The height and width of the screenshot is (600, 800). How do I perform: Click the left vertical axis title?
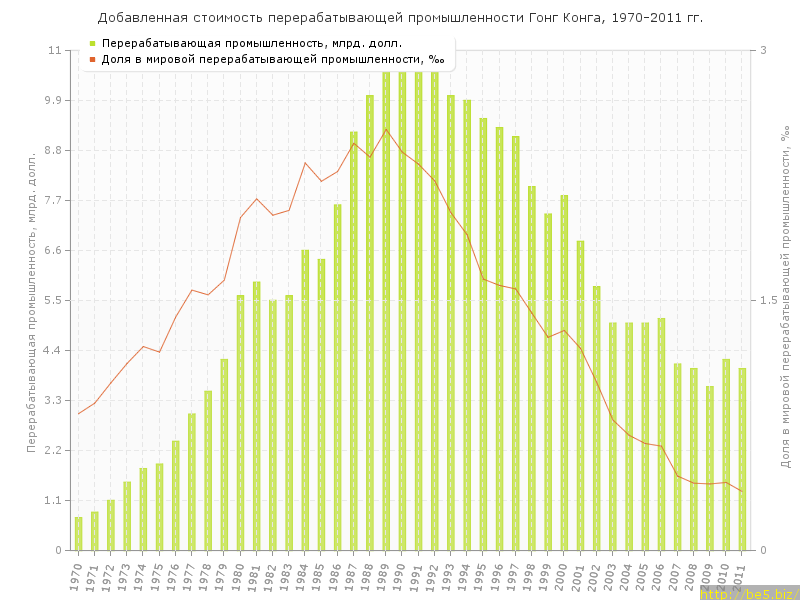(x=31, y=300)
